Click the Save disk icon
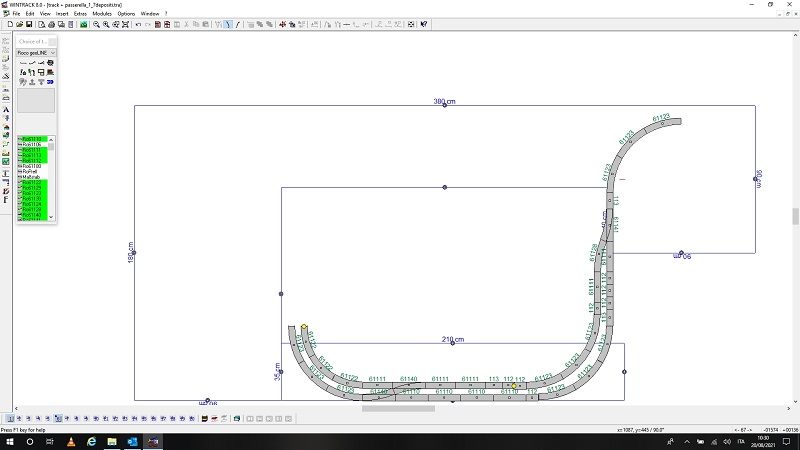The image size is (800, 450). click(29, 24)
